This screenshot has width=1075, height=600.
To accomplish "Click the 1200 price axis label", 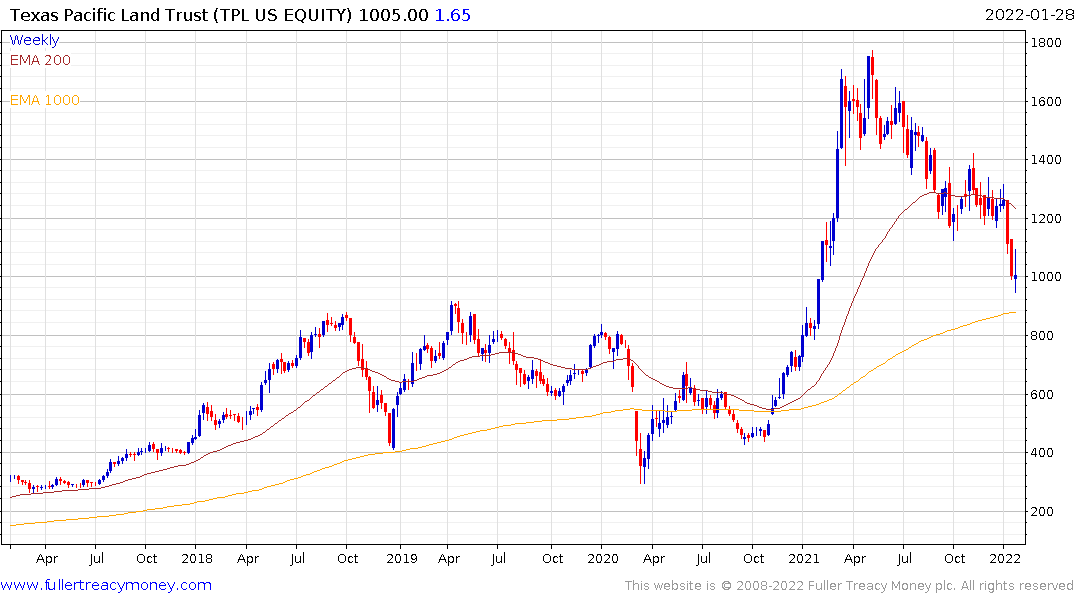I will pos(1046,219).
